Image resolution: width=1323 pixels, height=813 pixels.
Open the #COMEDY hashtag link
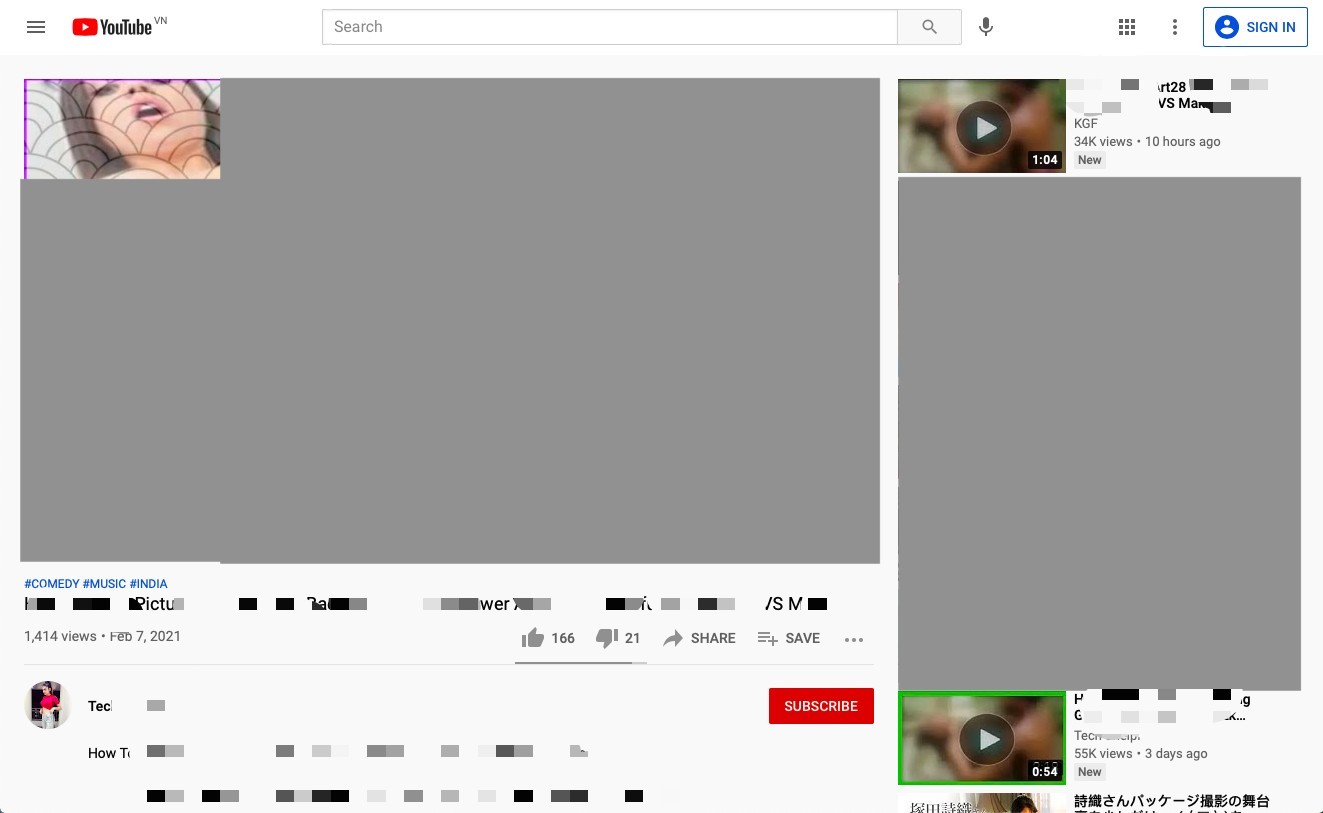(x=52, y=584)
